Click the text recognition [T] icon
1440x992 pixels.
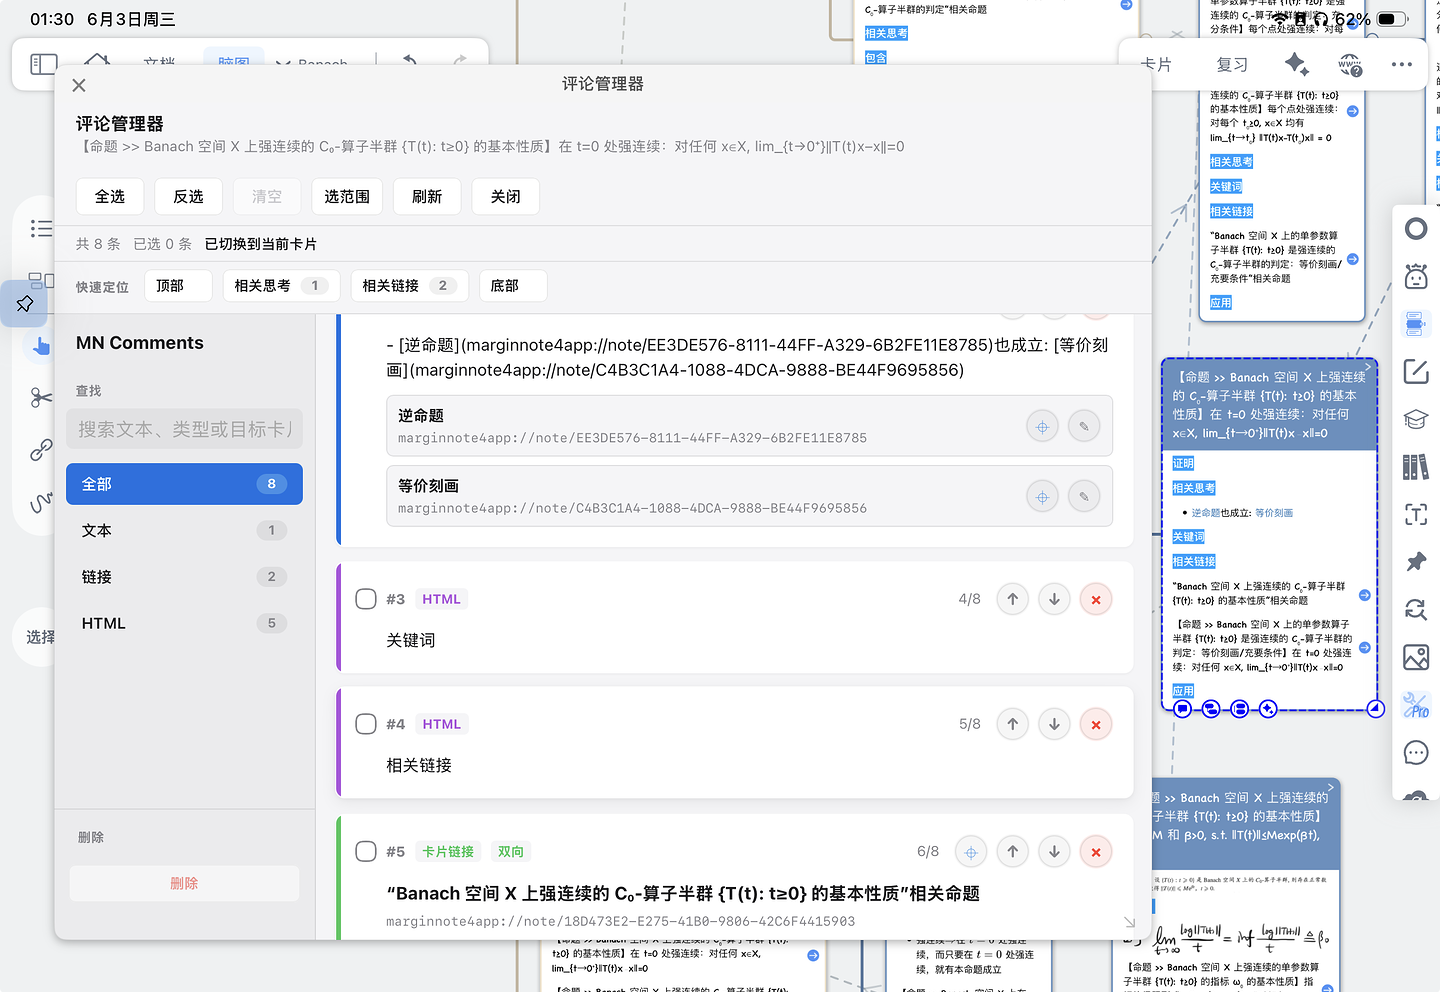[1416, 515]
